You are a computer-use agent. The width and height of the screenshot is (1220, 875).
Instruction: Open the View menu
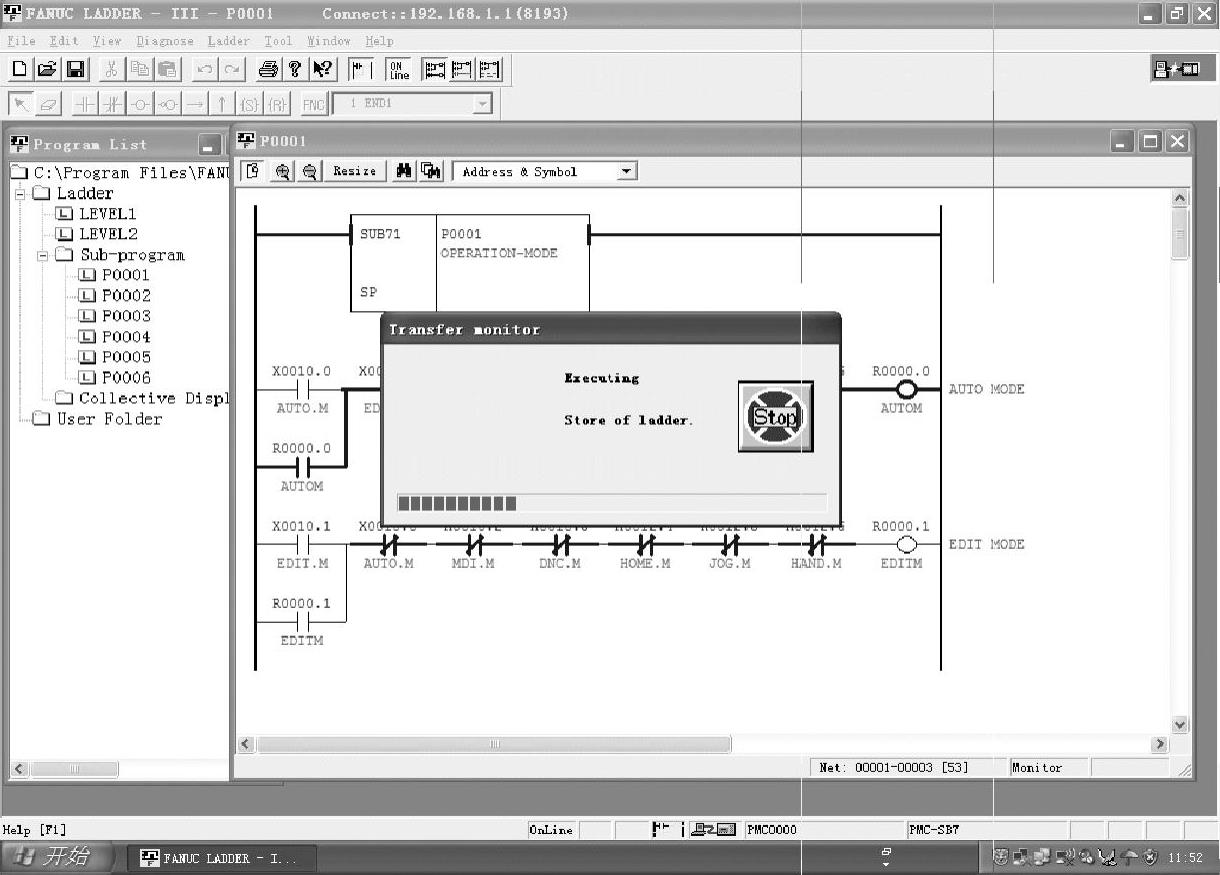[107, 41]
